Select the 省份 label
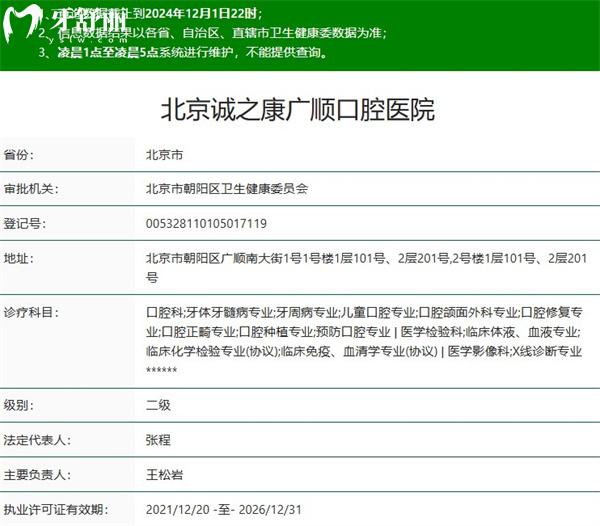The image size is (600, 526). 19,155
